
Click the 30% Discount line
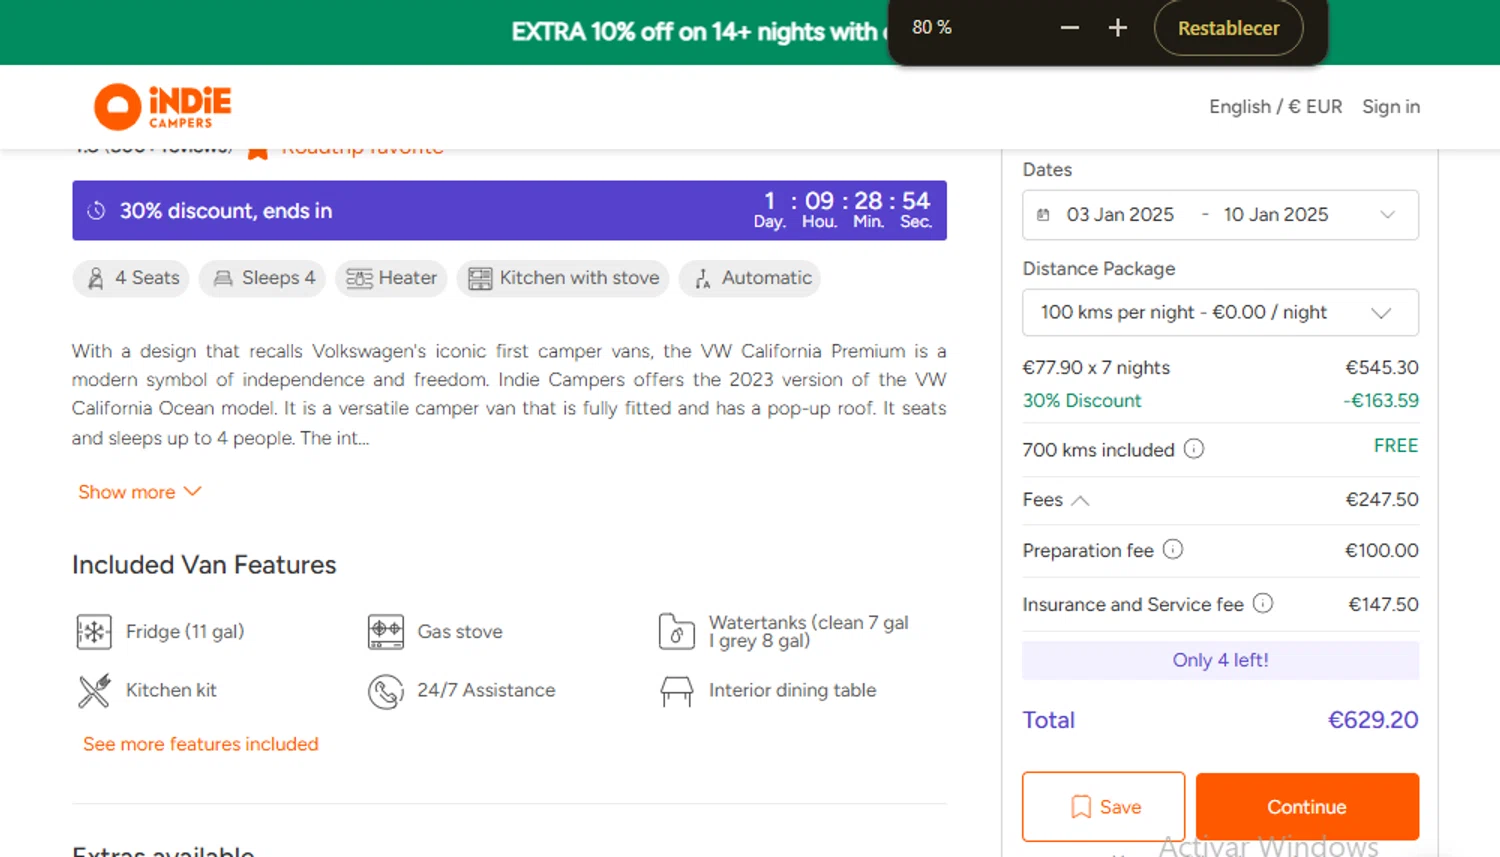tap(1220, 401)
